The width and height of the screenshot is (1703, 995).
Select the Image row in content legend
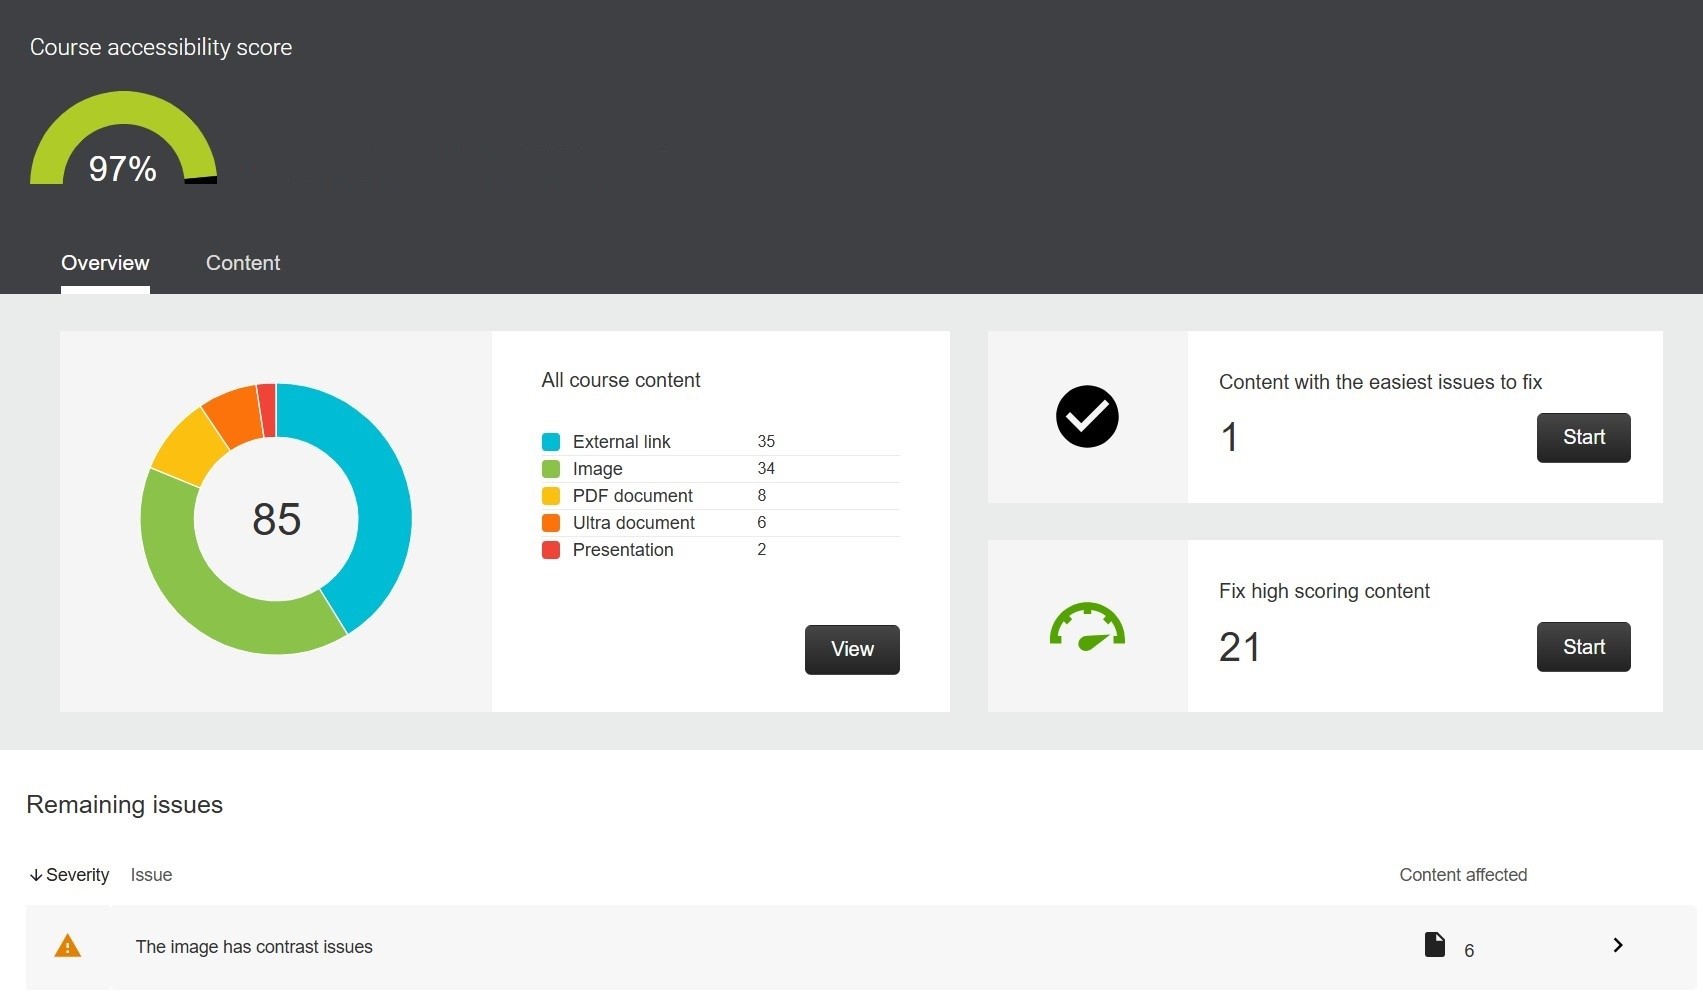(596, 468)
